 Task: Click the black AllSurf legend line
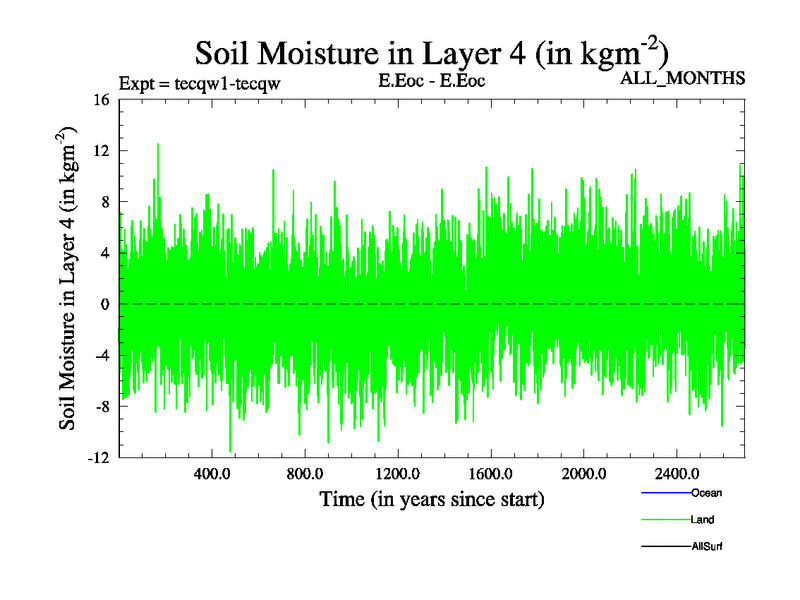664,547
